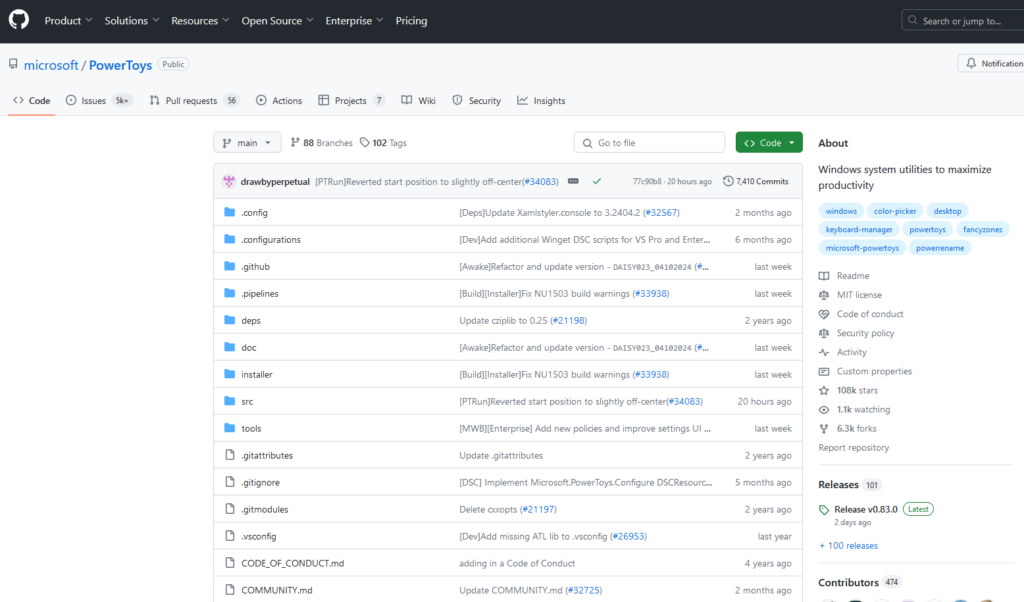Open the PowerToys repository link
1024x602 pixels.
(120, 65)
